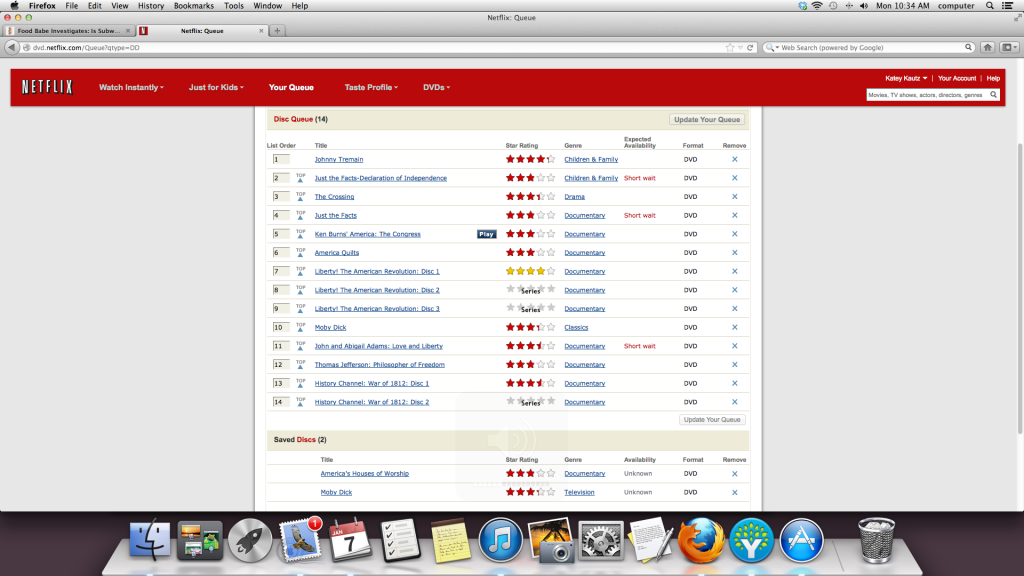Screen dimensions: 1024x576
Task: Open a new tab with plus button
Action: [277, 31]
